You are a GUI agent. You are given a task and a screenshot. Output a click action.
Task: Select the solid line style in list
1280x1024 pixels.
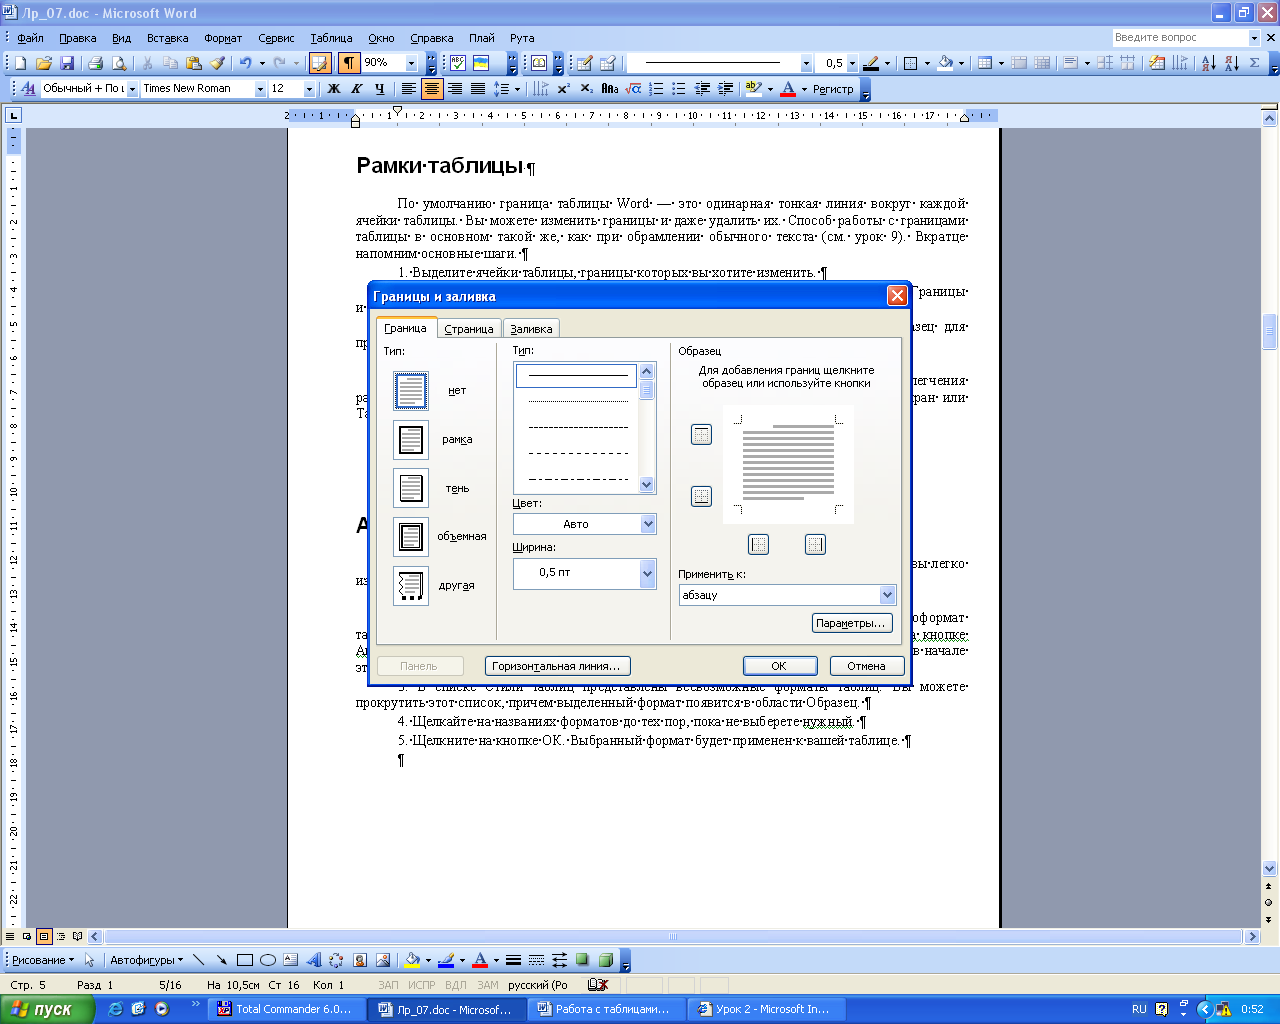click(x=577, y=376)
